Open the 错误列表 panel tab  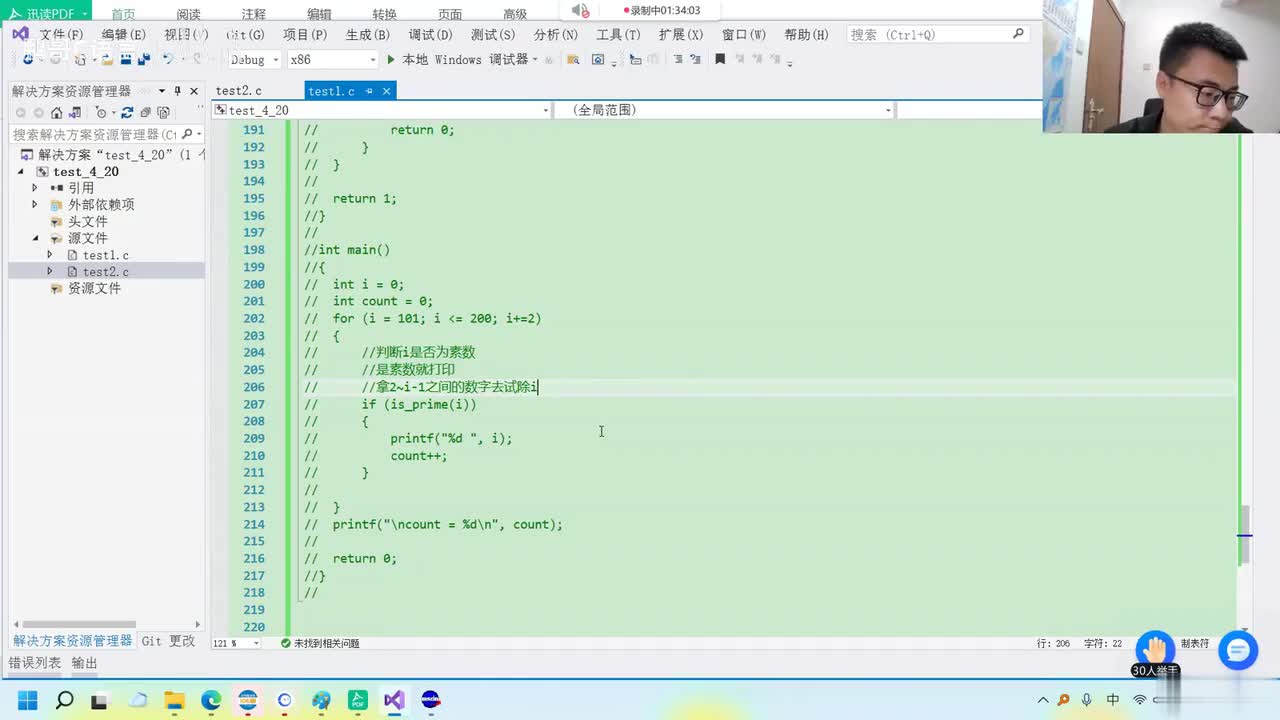35,663
